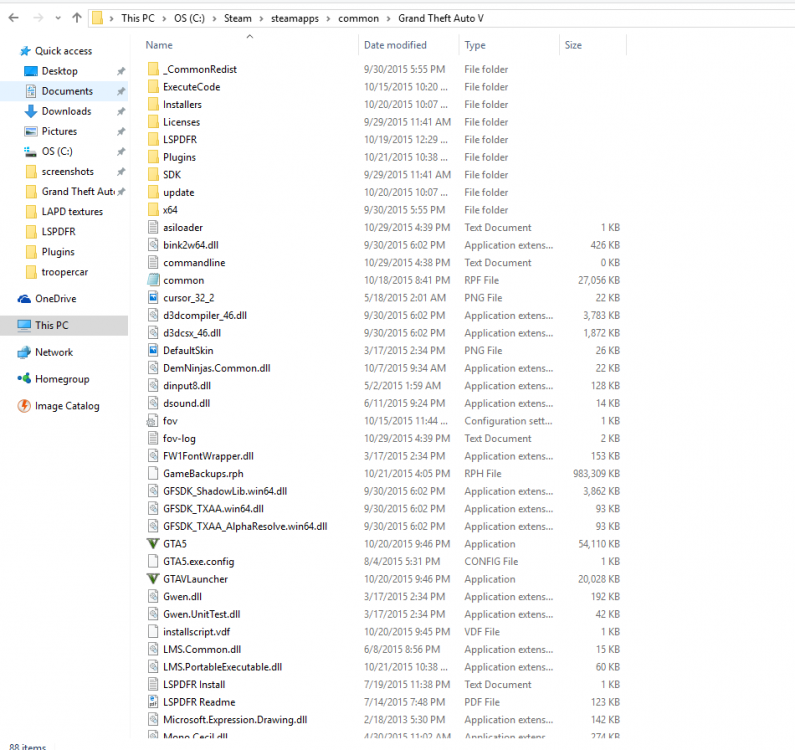Viewport: 795px width, 750px height.
Task: Select the GTAVLauncher application icon
Action: click(x=153, y=579)
